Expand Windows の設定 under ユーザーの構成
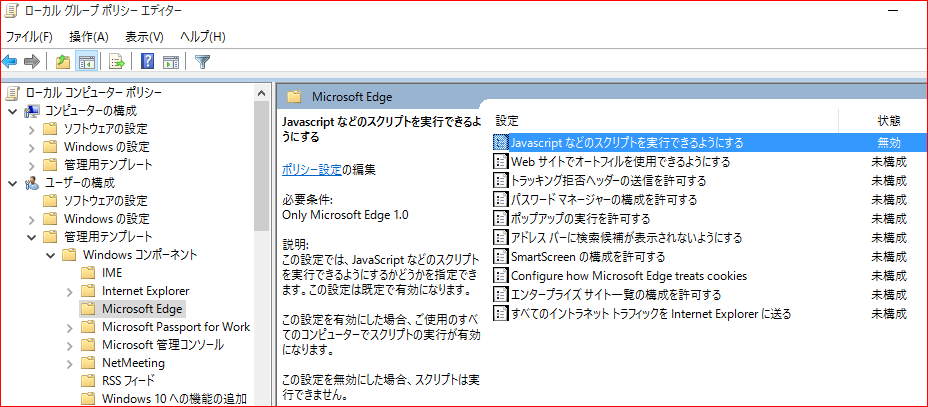This screenshot has height=407, width=928. pos(32,219)
